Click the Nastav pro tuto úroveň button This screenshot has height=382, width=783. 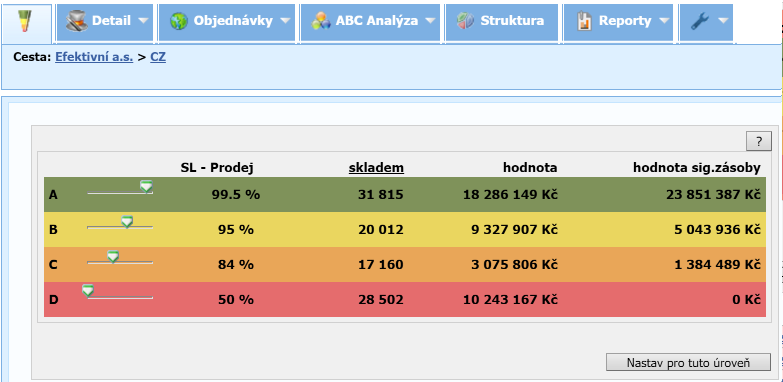click(x=688, y=363)
